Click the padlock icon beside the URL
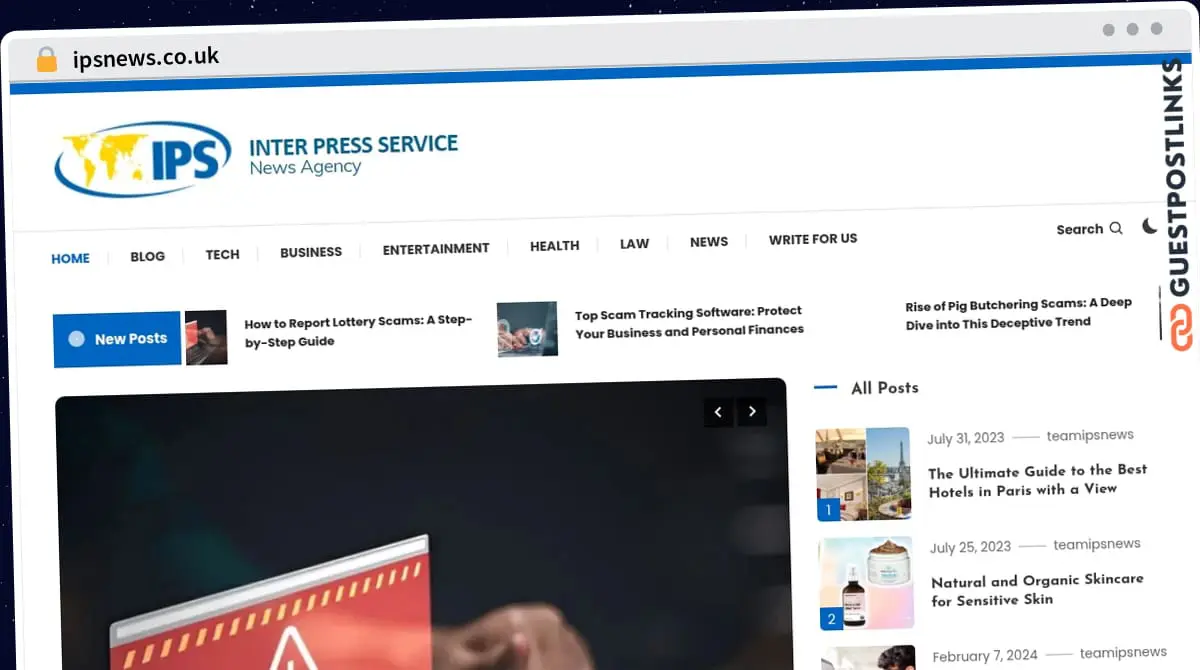 (46, 59)
